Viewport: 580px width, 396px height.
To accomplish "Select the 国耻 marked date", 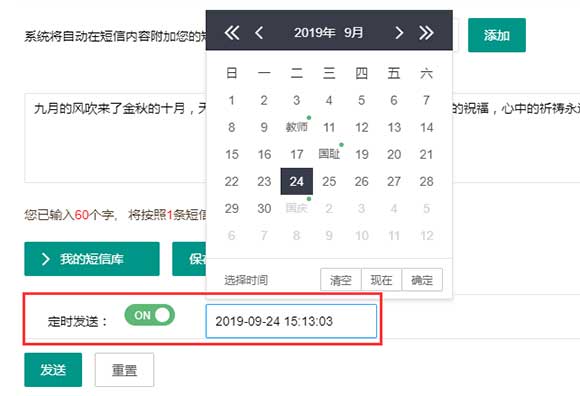I will click(329, 154).
